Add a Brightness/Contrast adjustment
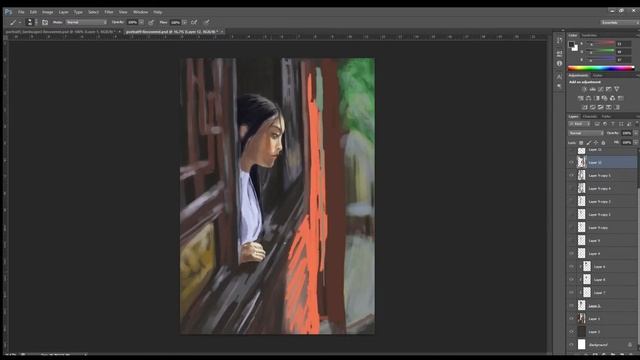 584,89
